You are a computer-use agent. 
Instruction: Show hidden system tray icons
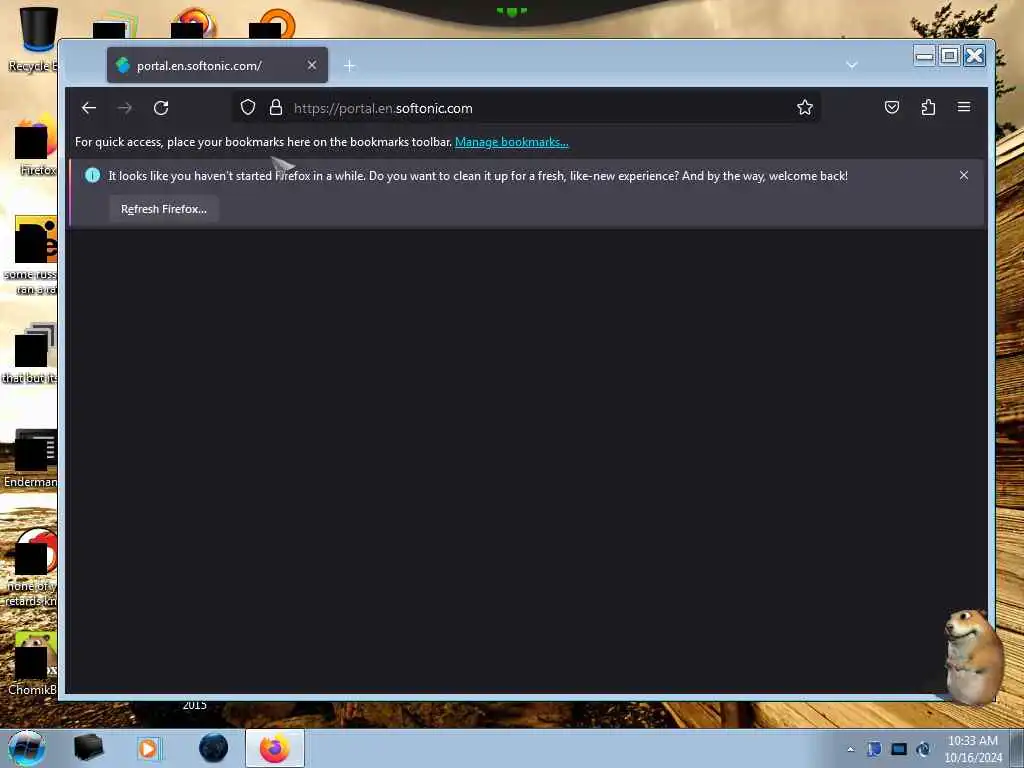pos(850,749)
